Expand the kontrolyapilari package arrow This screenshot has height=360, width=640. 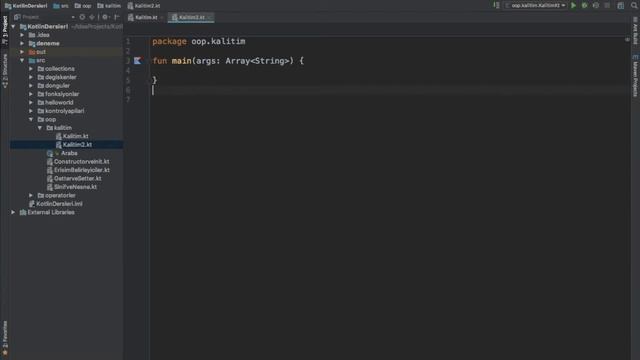[31, 111]
